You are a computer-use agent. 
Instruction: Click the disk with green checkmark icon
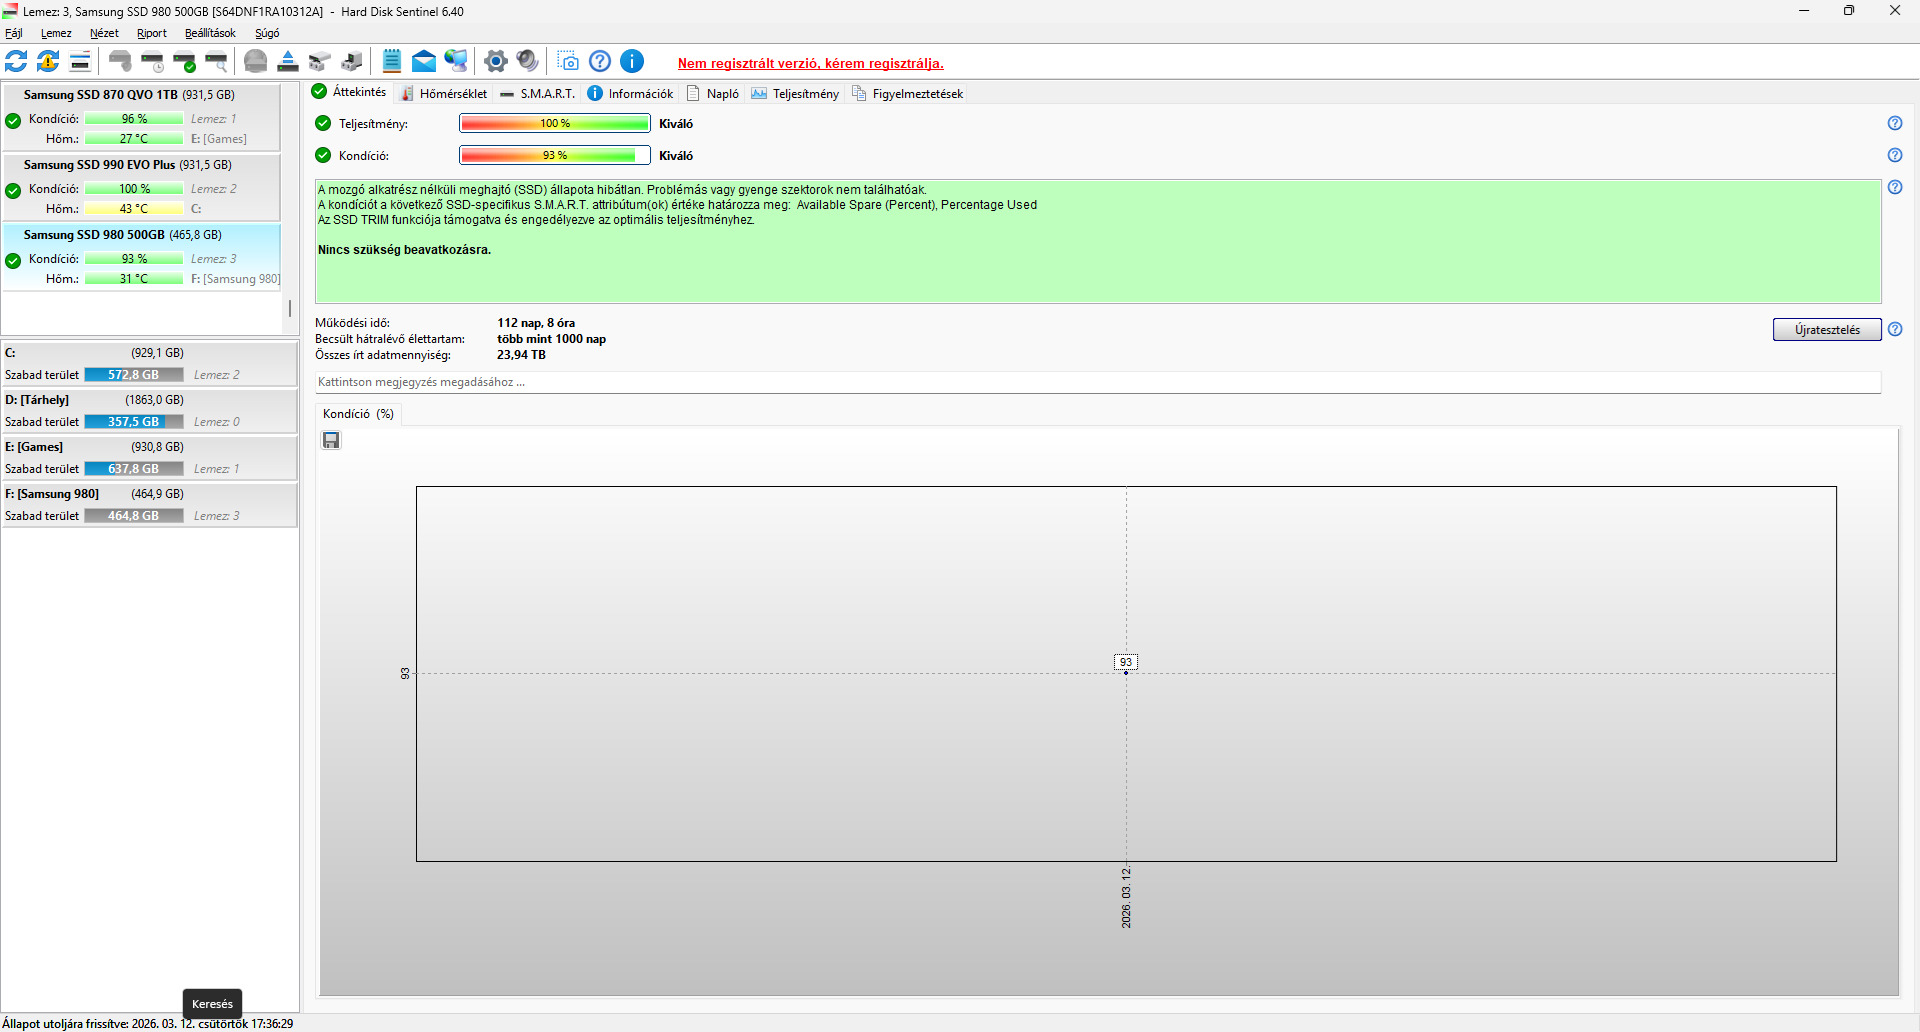[x=184, y=62]
